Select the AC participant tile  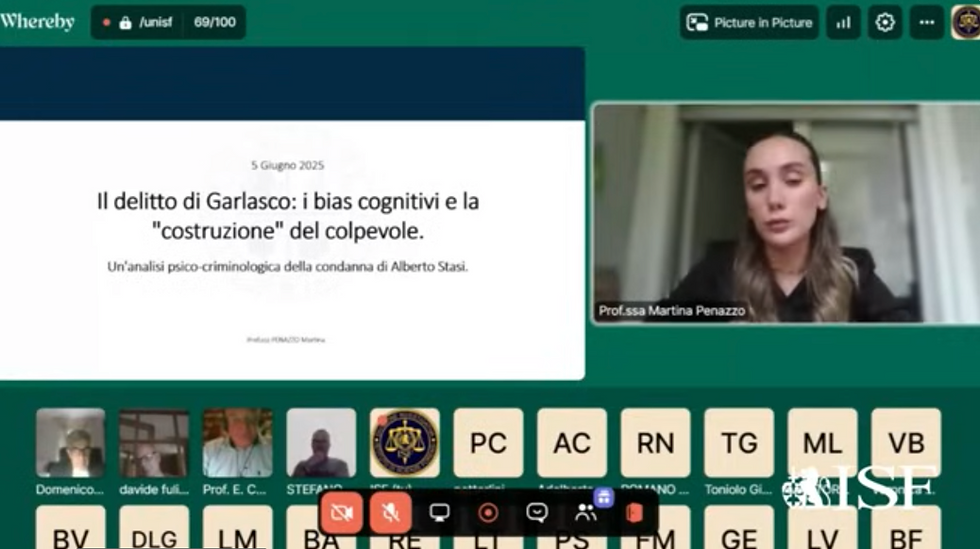(x=572, y=443)
